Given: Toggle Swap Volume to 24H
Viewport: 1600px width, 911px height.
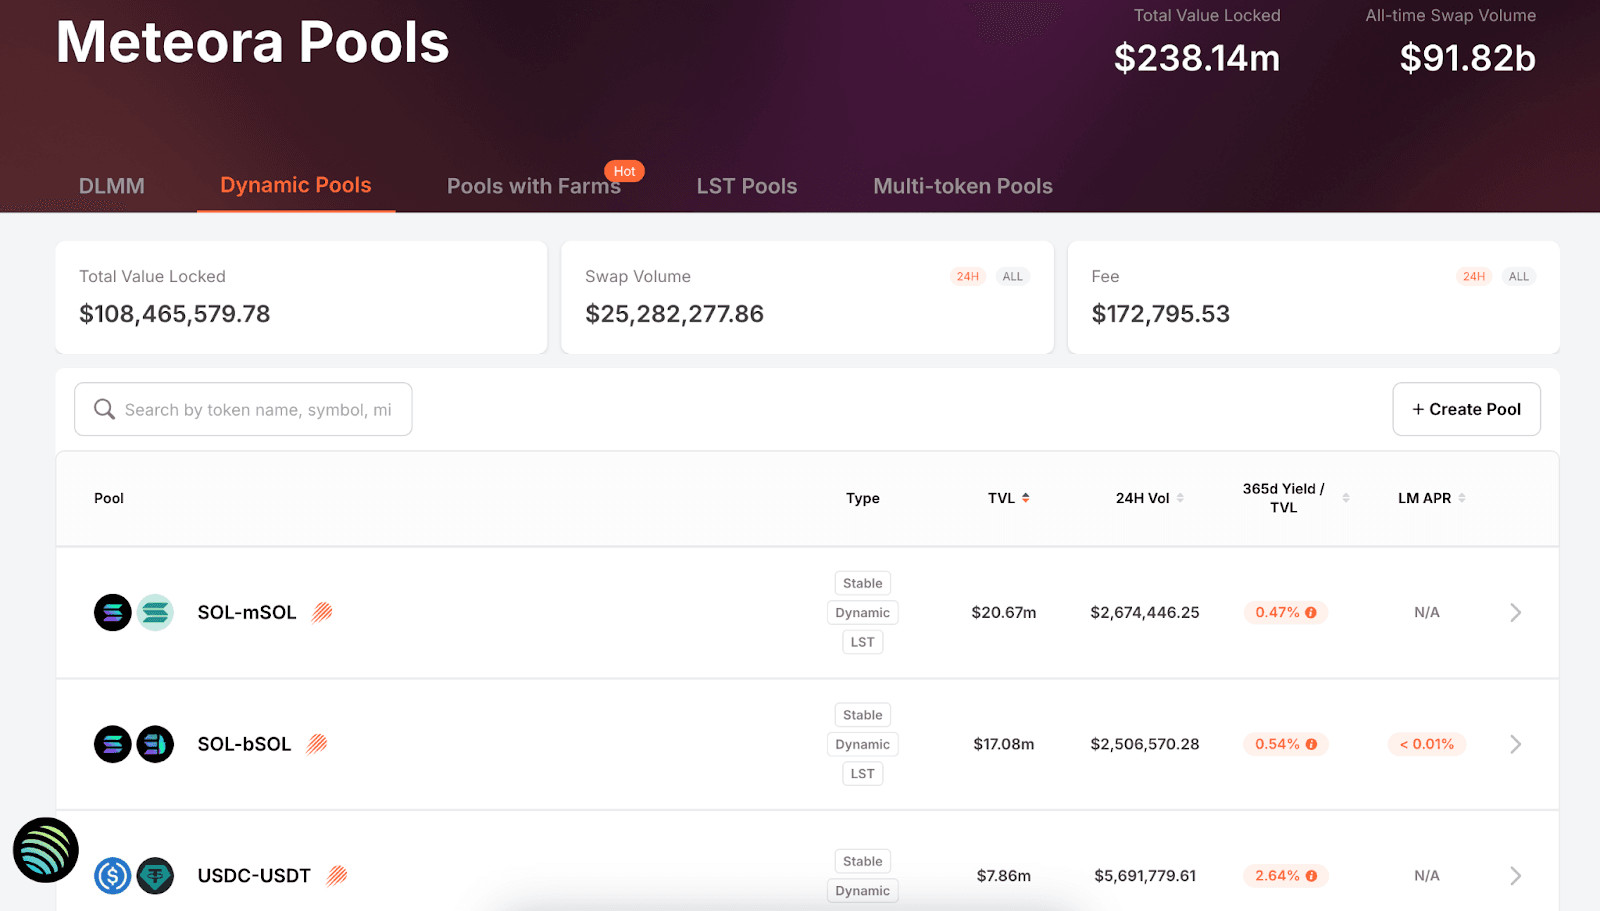Looking at the screenshot, I should pos(968,276).
